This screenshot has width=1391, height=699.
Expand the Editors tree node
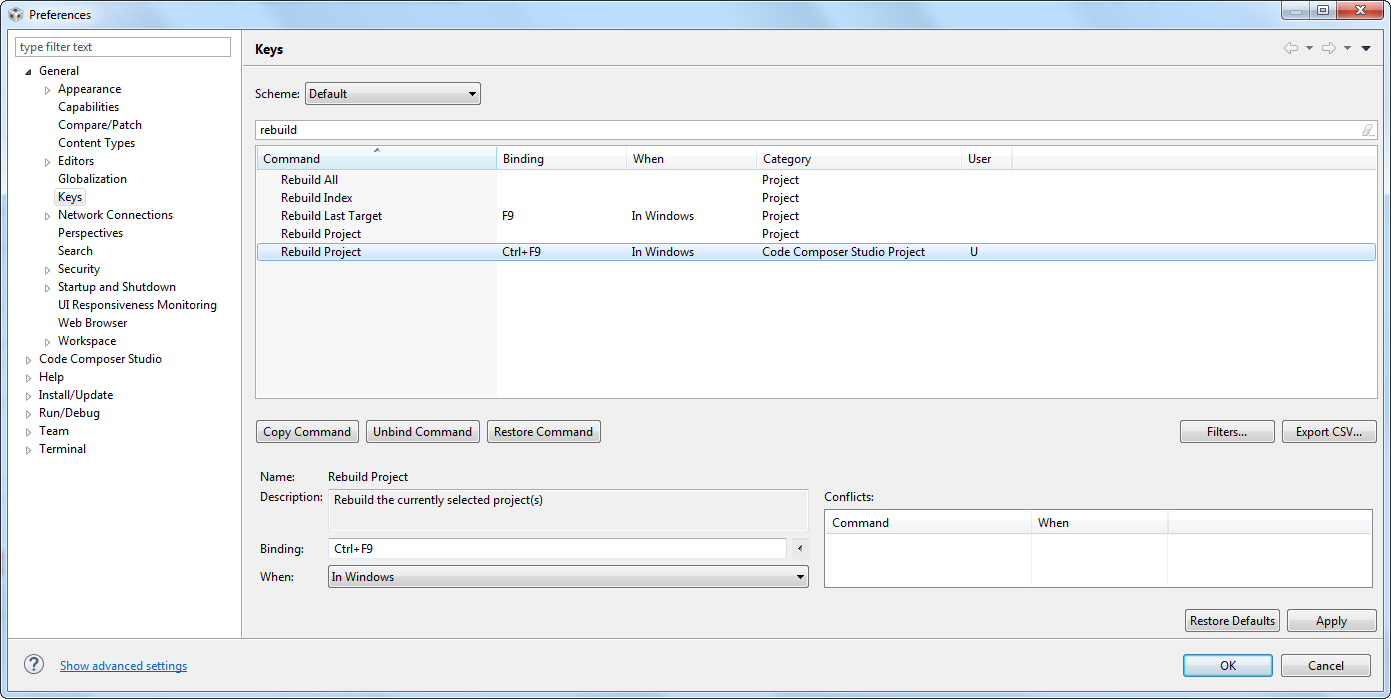48,162
